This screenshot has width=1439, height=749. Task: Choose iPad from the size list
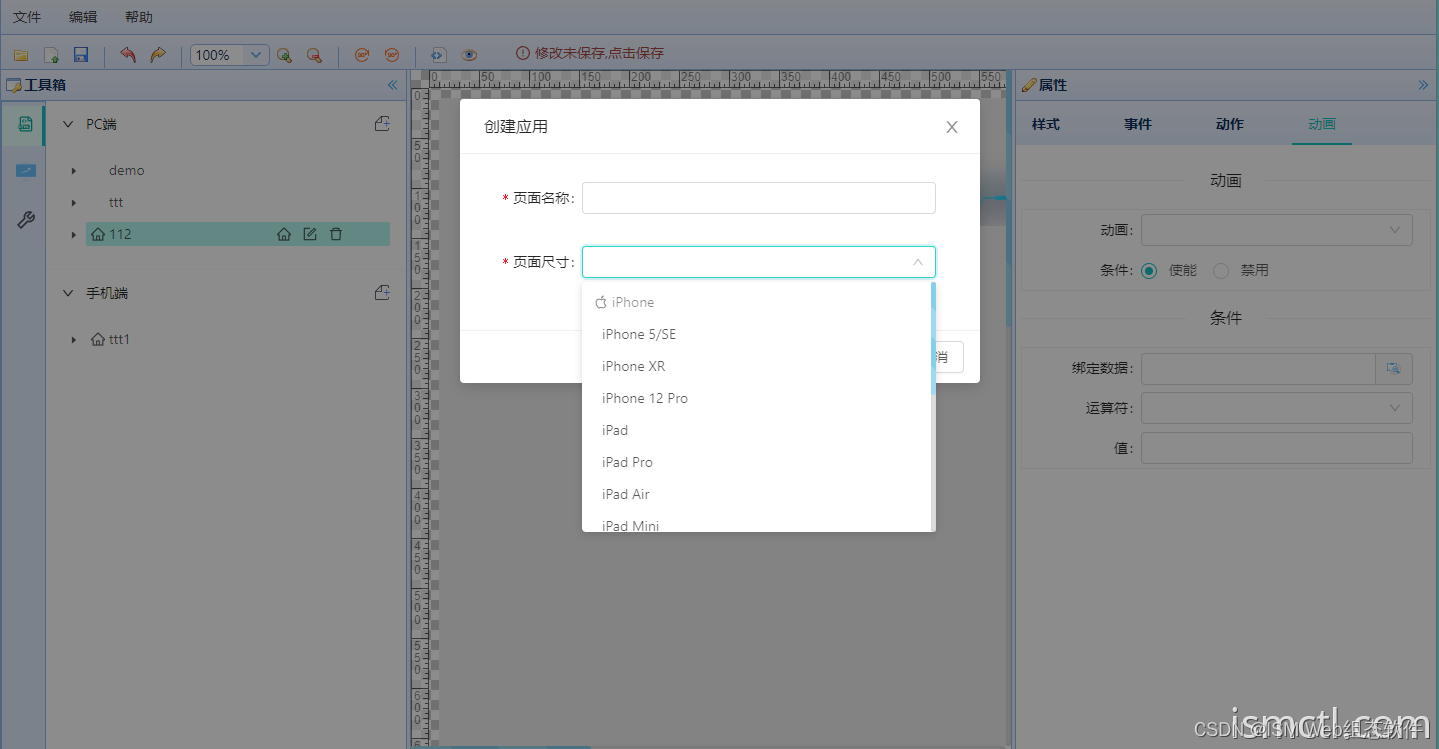coord(757,430)
